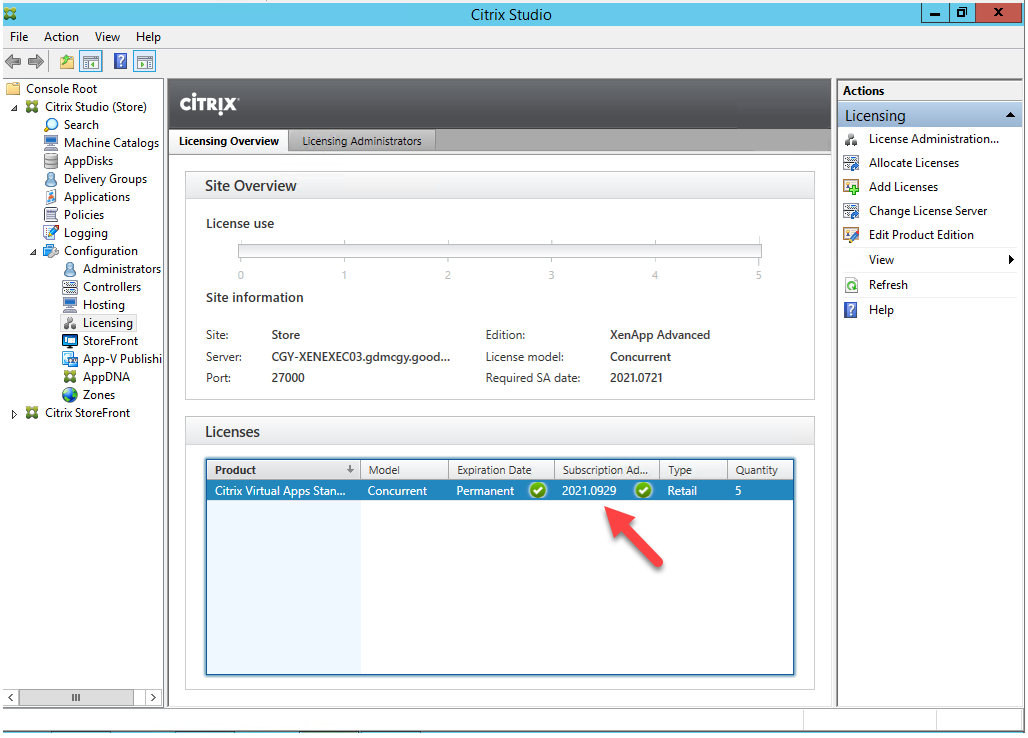The width and height of the screenshot is (1028, 738).
Task: Select the Hosting icon
Action: coord(70,305)
